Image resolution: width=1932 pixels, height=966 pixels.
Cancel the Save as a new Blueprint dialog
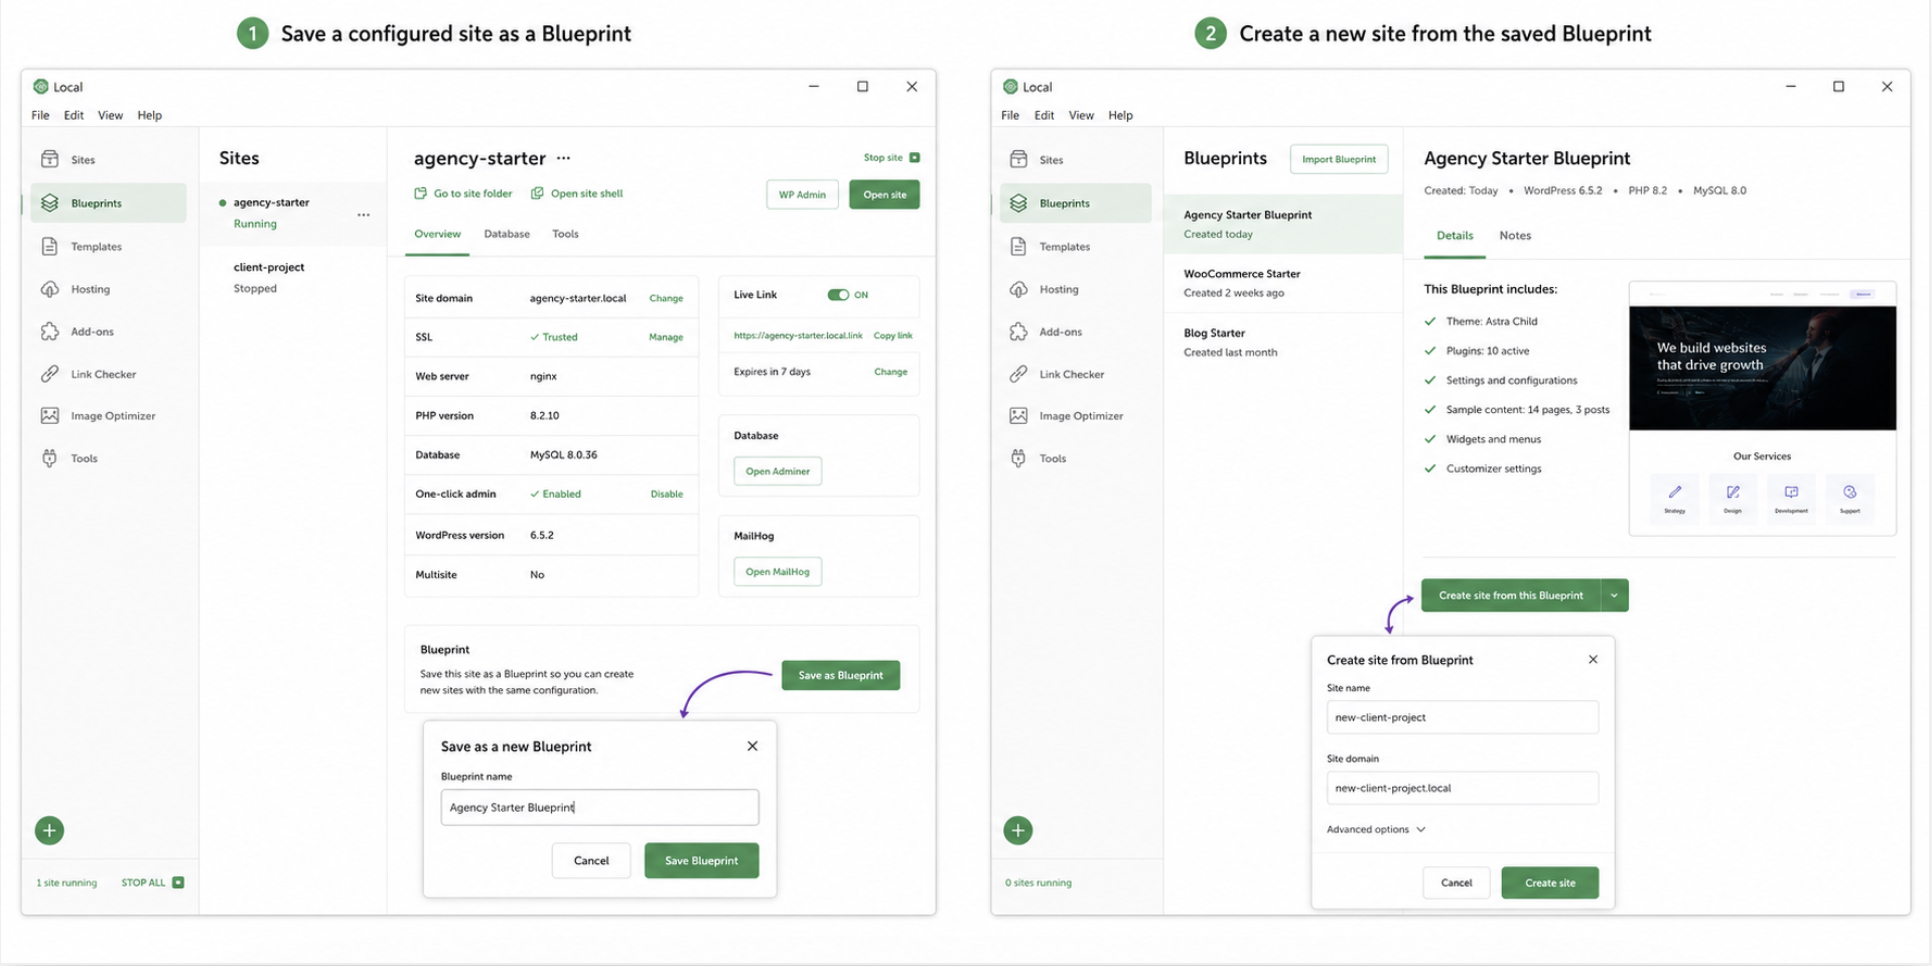(x=591, y=860)
